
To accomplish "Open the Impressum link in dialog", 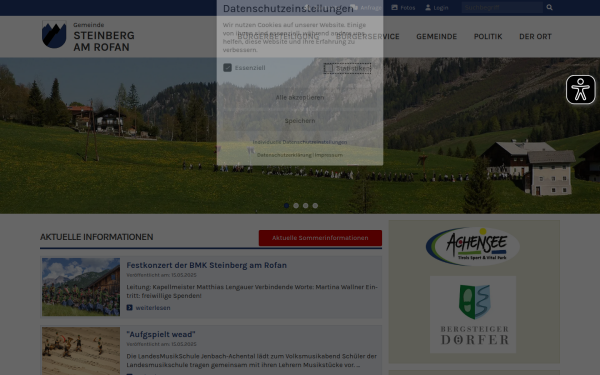I will (329, 155).
